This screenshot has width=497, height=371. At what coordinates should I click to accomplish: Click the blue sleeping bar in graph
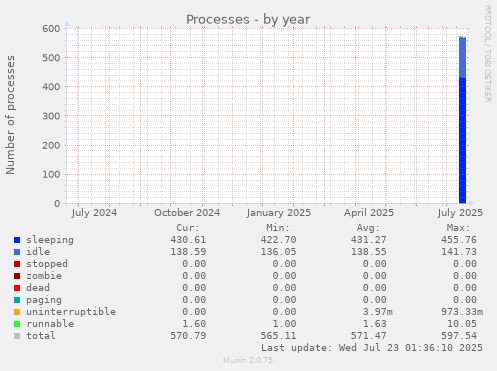pyautogui.click(x=462, y=140)
